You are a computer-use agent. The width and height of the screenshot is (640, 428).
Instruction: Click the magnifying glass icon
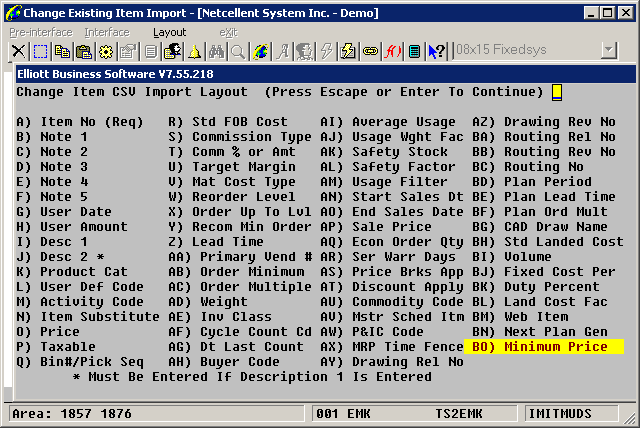coord(238,51)
